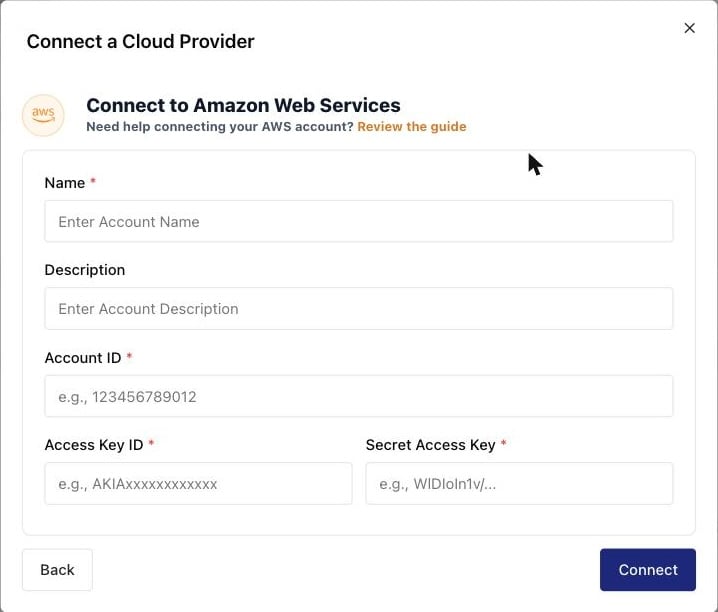Click the Secret Access Key label
The height and width of the screenshot is (612, 718).
[430, 445]
